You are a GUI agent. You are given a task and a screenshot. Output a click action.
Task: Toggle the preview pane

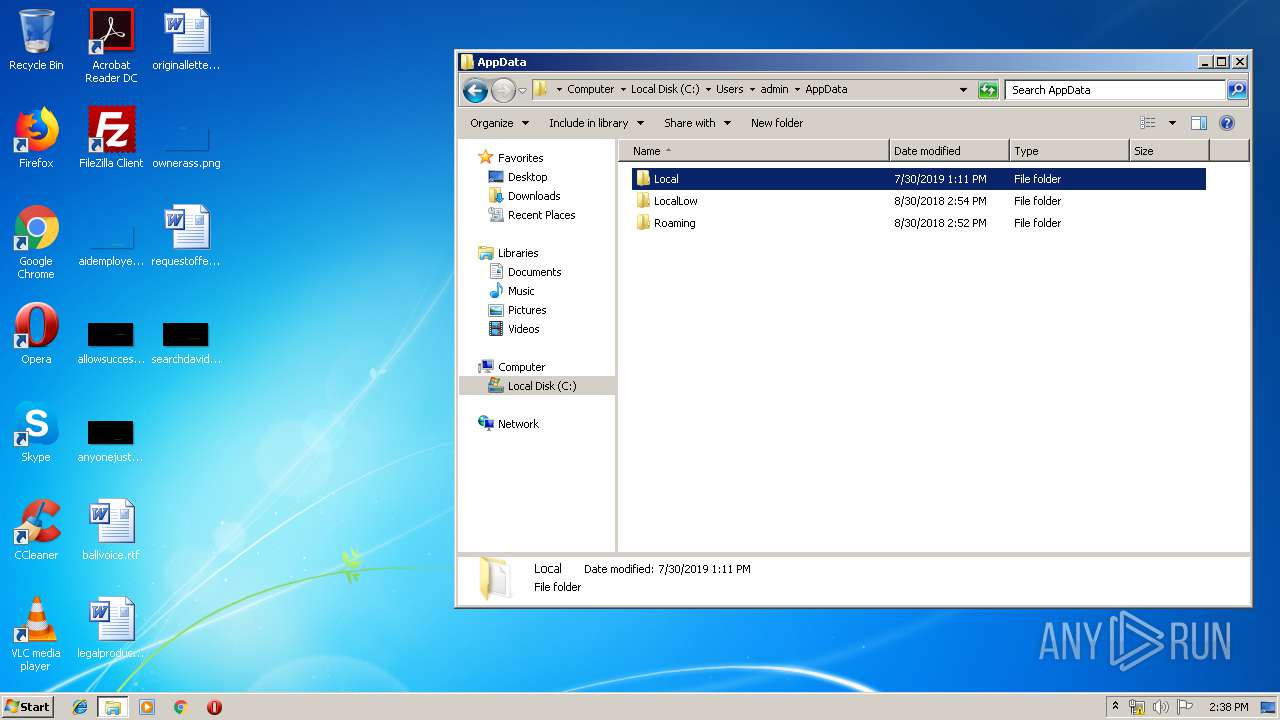tap(1199, 123)
